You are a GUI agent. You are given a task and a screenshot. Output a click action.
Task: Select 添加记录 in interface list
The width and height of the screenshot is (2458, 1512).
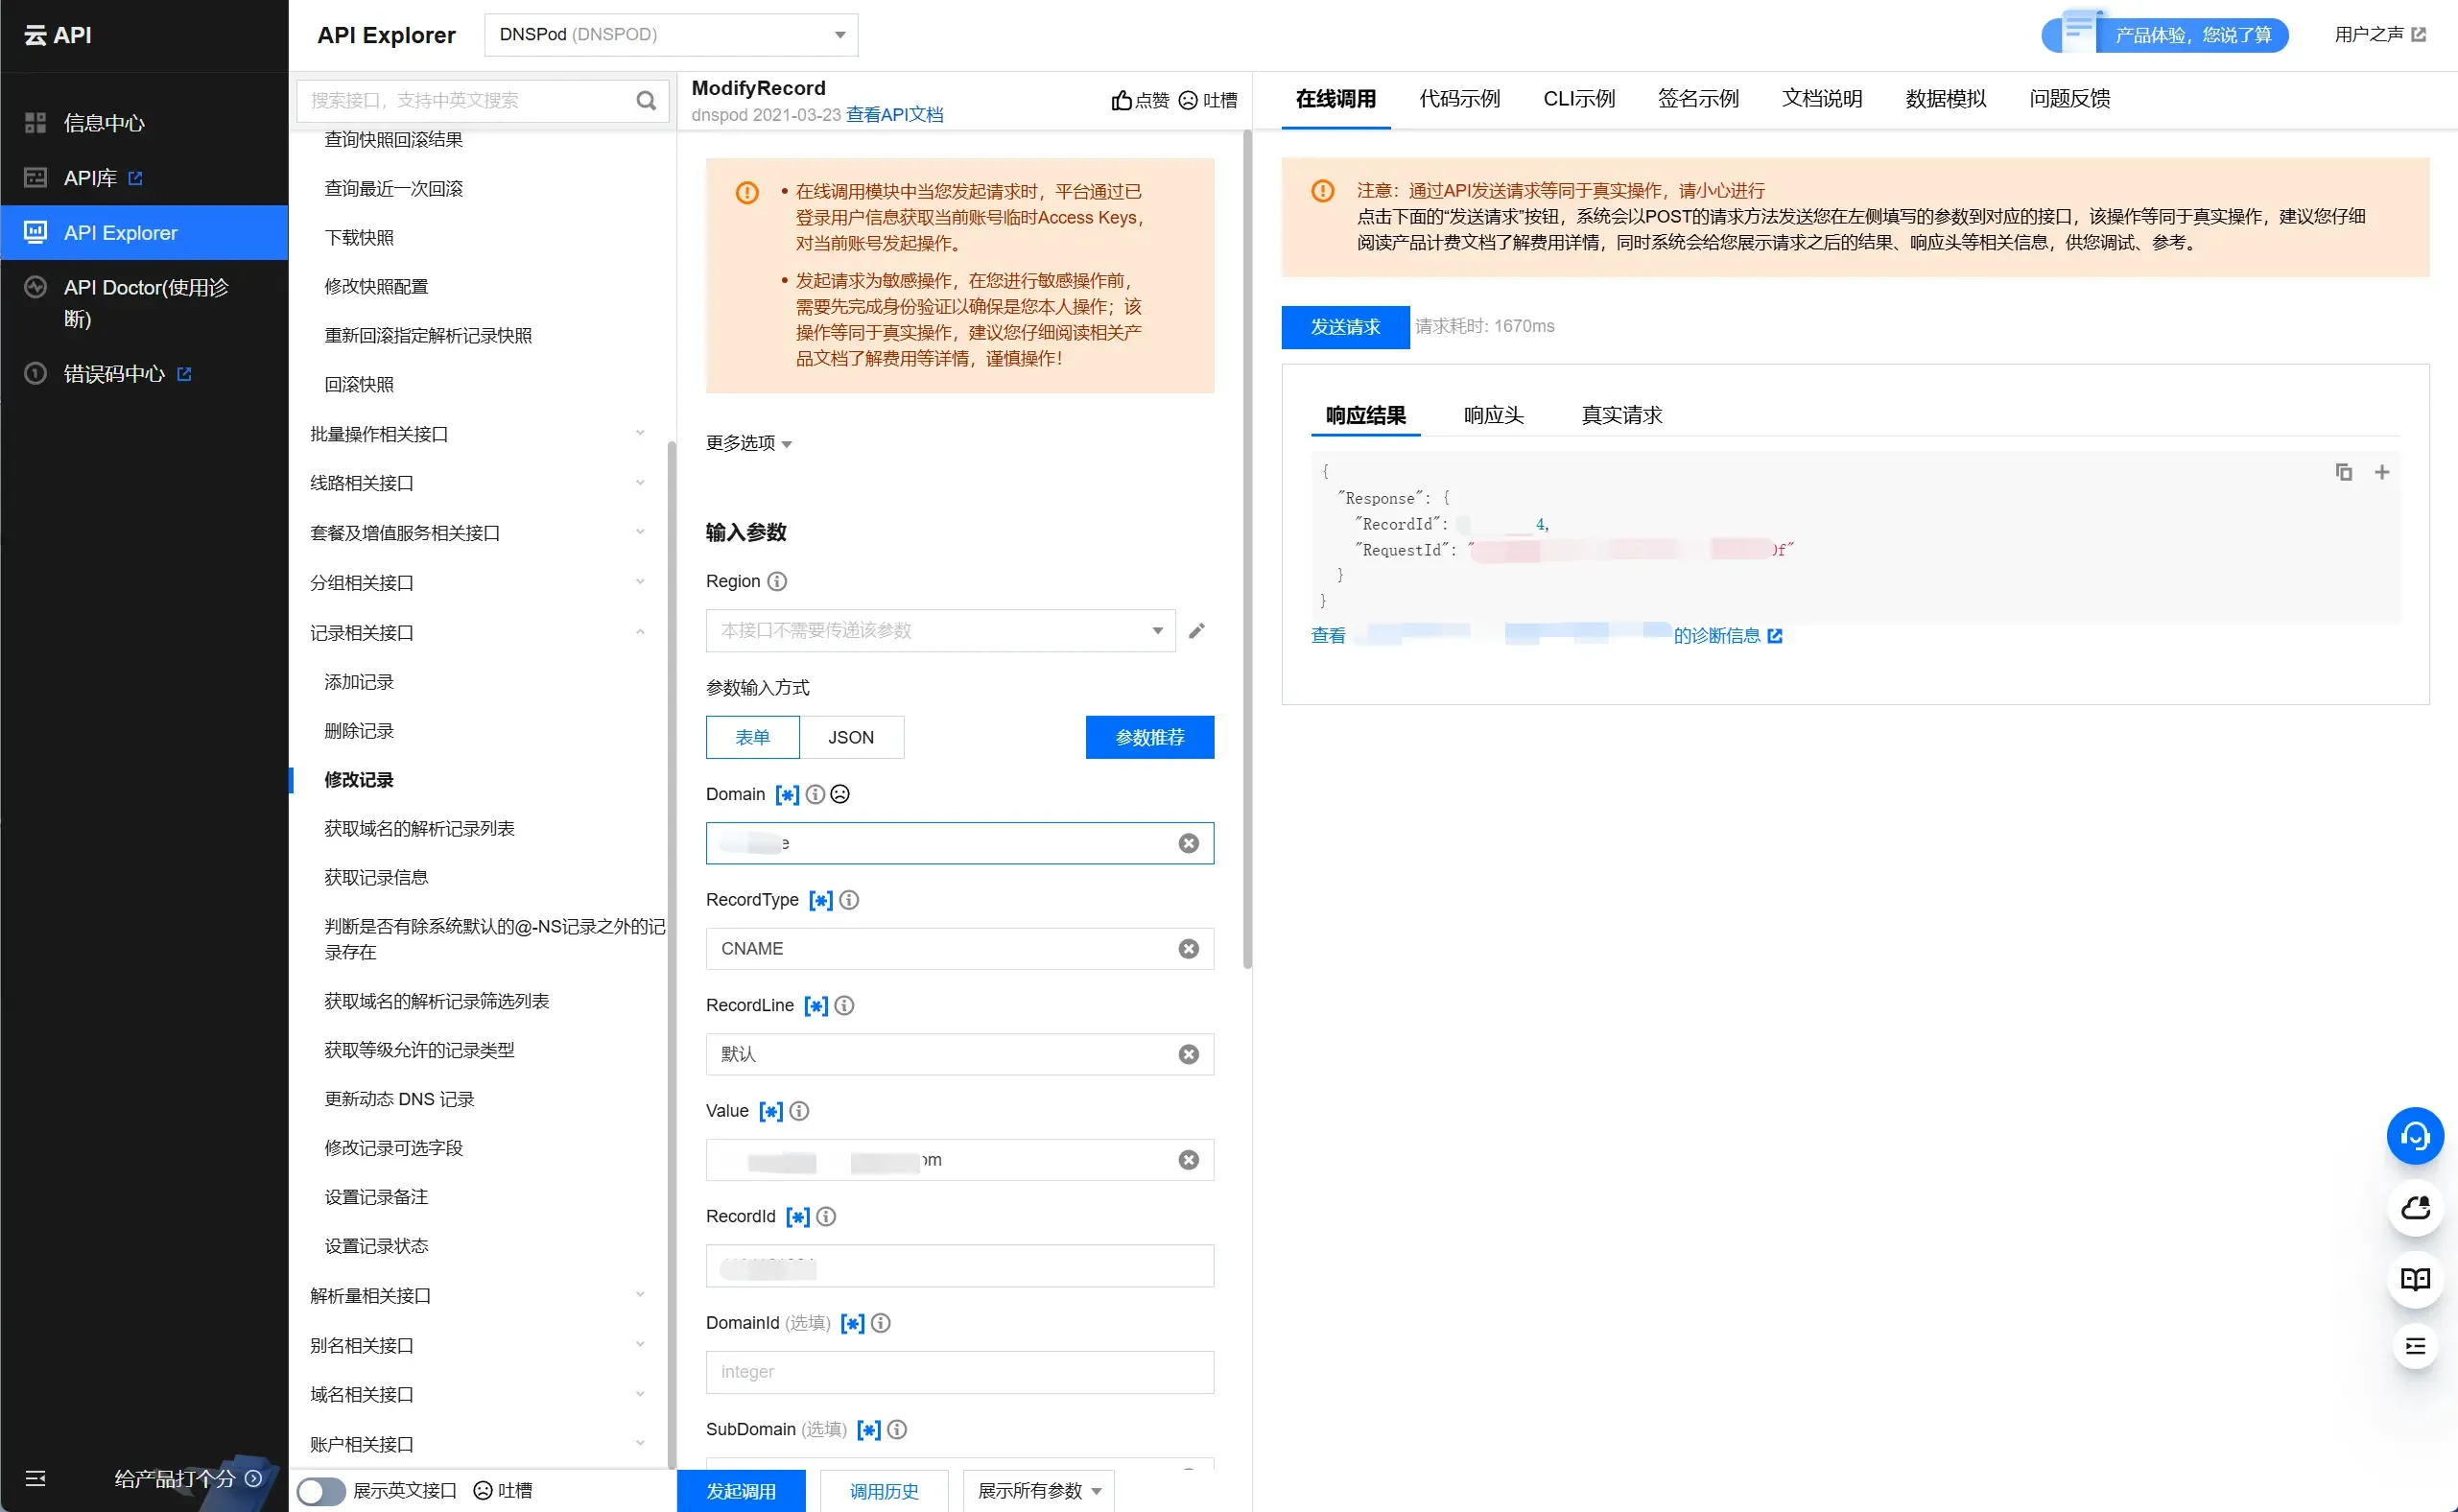[x=359, y=682]
